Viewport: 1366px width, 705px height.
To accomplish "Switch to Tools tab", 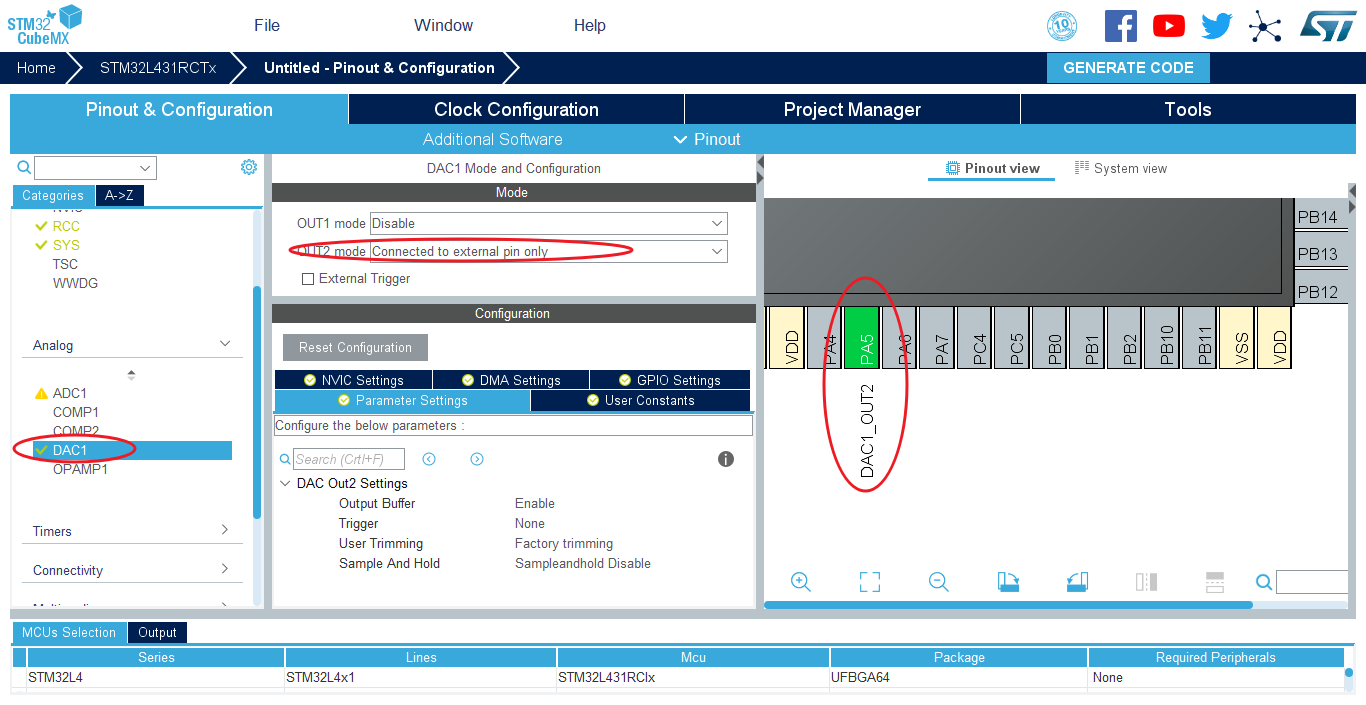I will (1188, 109).
